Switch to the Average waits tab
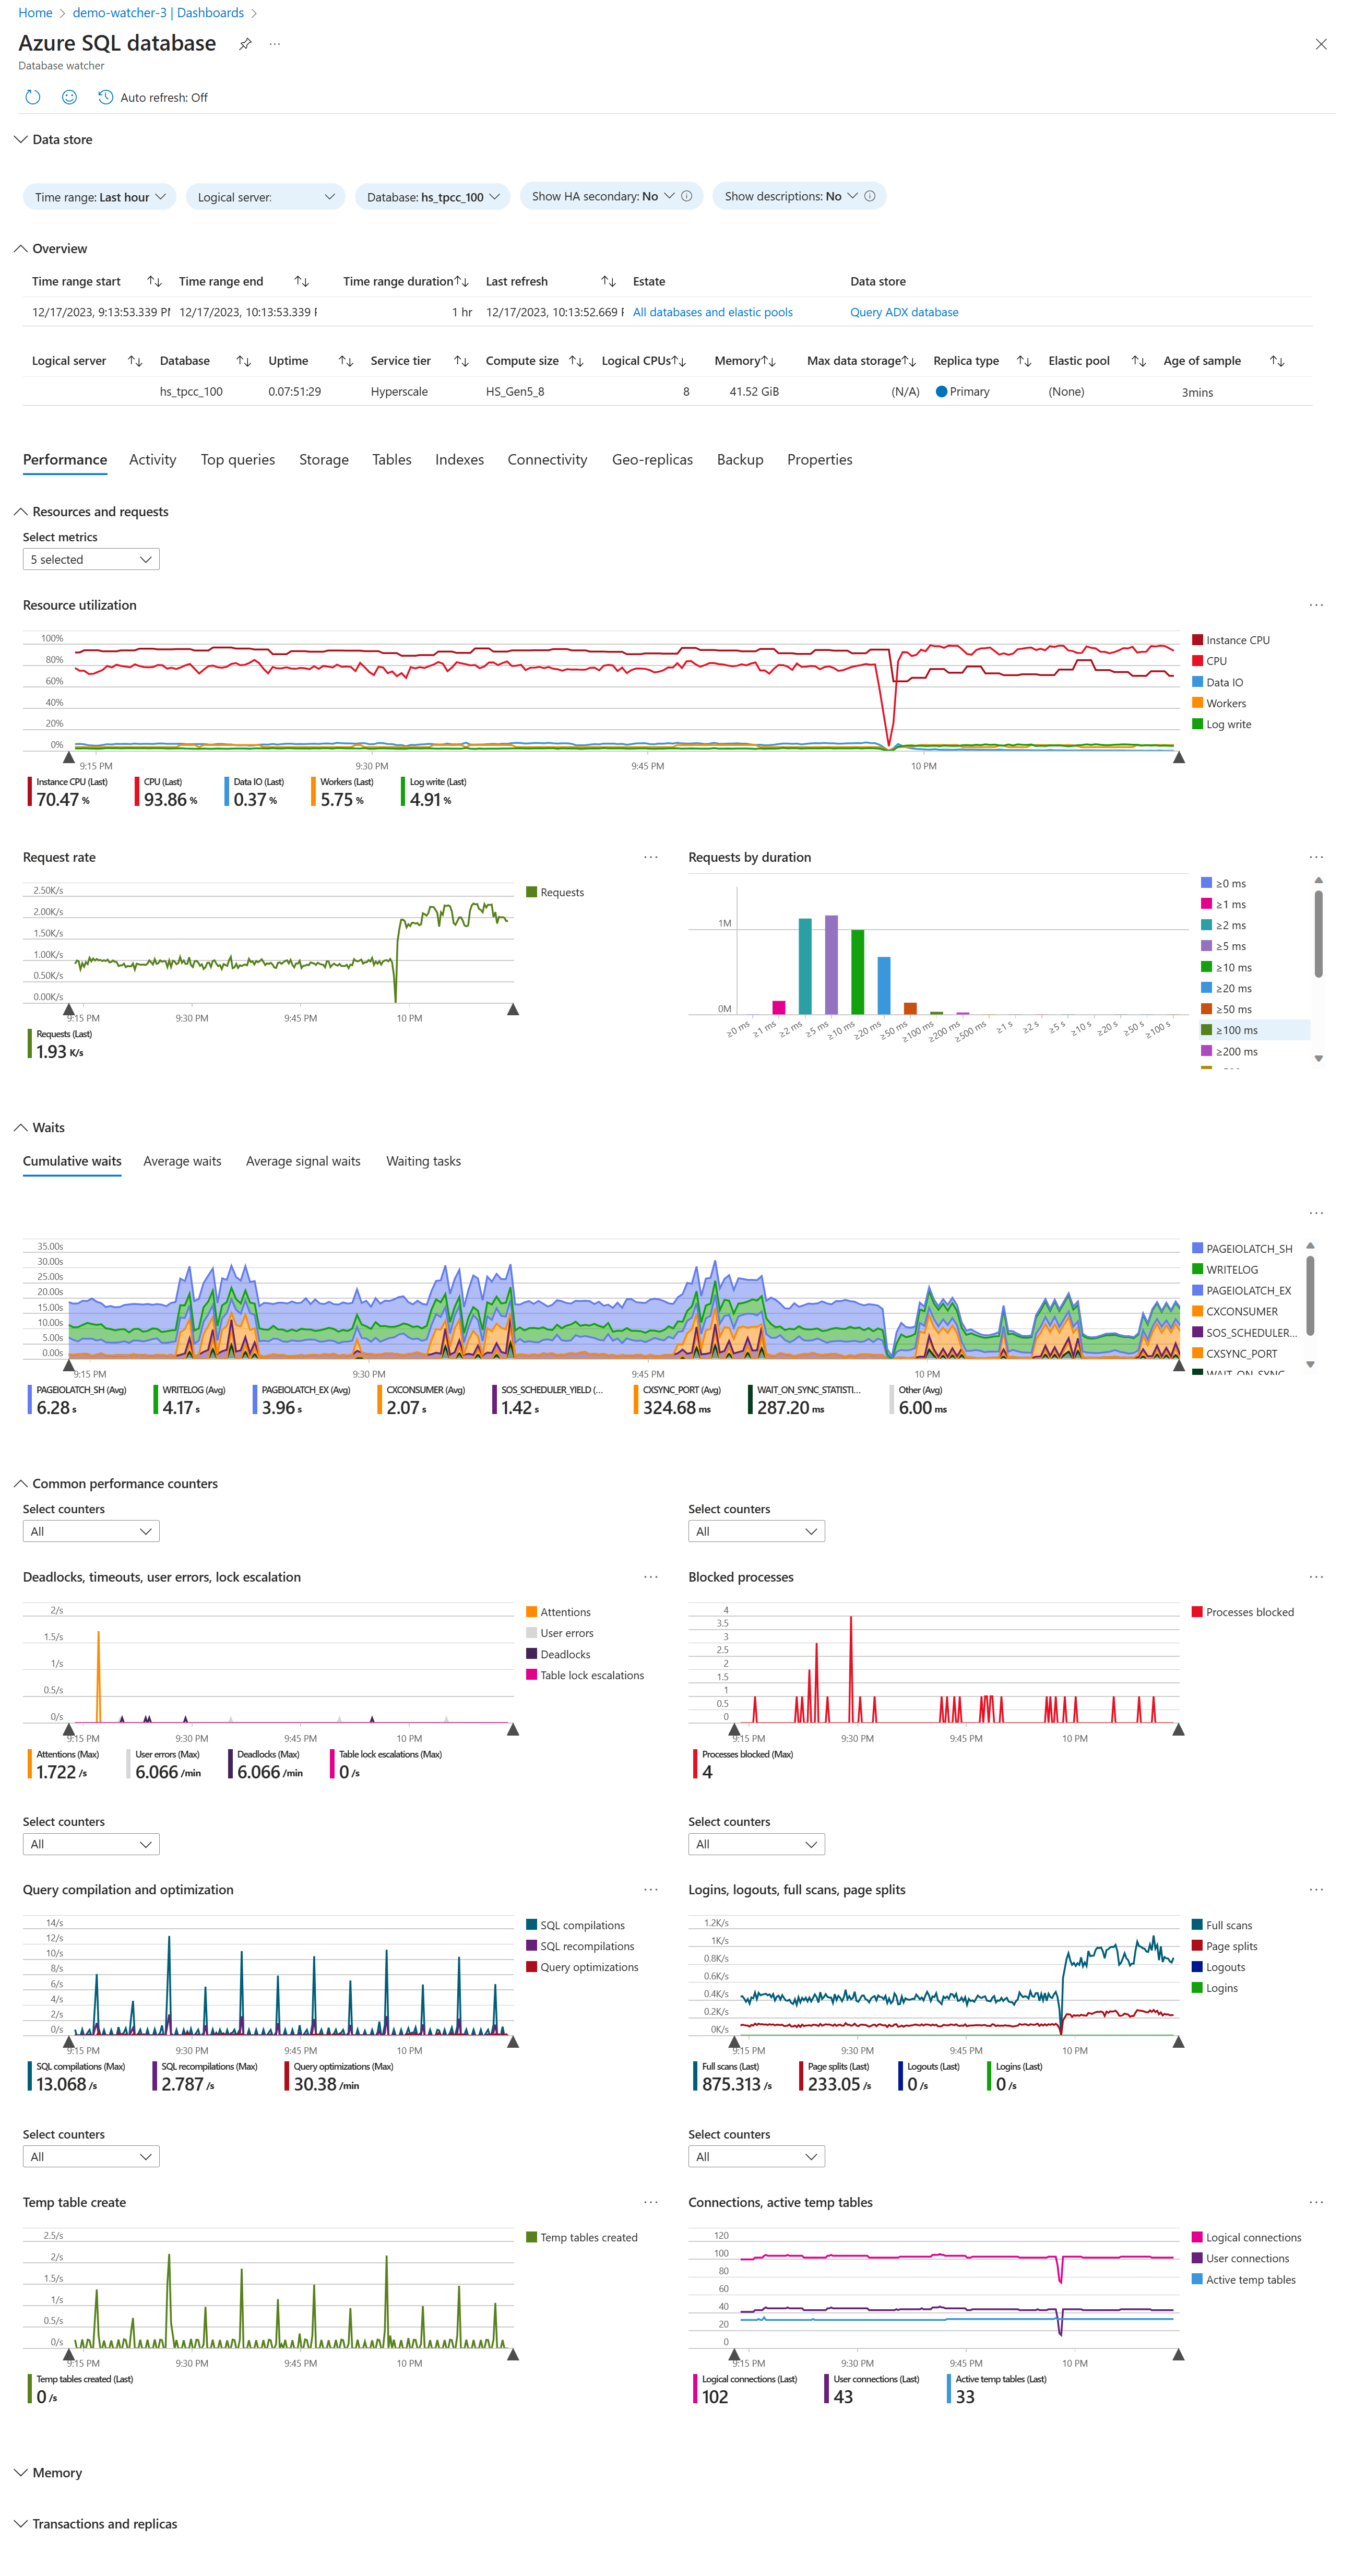This screenshot has width=1354, height=2576. pyautogui.click(x=182, y=1161)
